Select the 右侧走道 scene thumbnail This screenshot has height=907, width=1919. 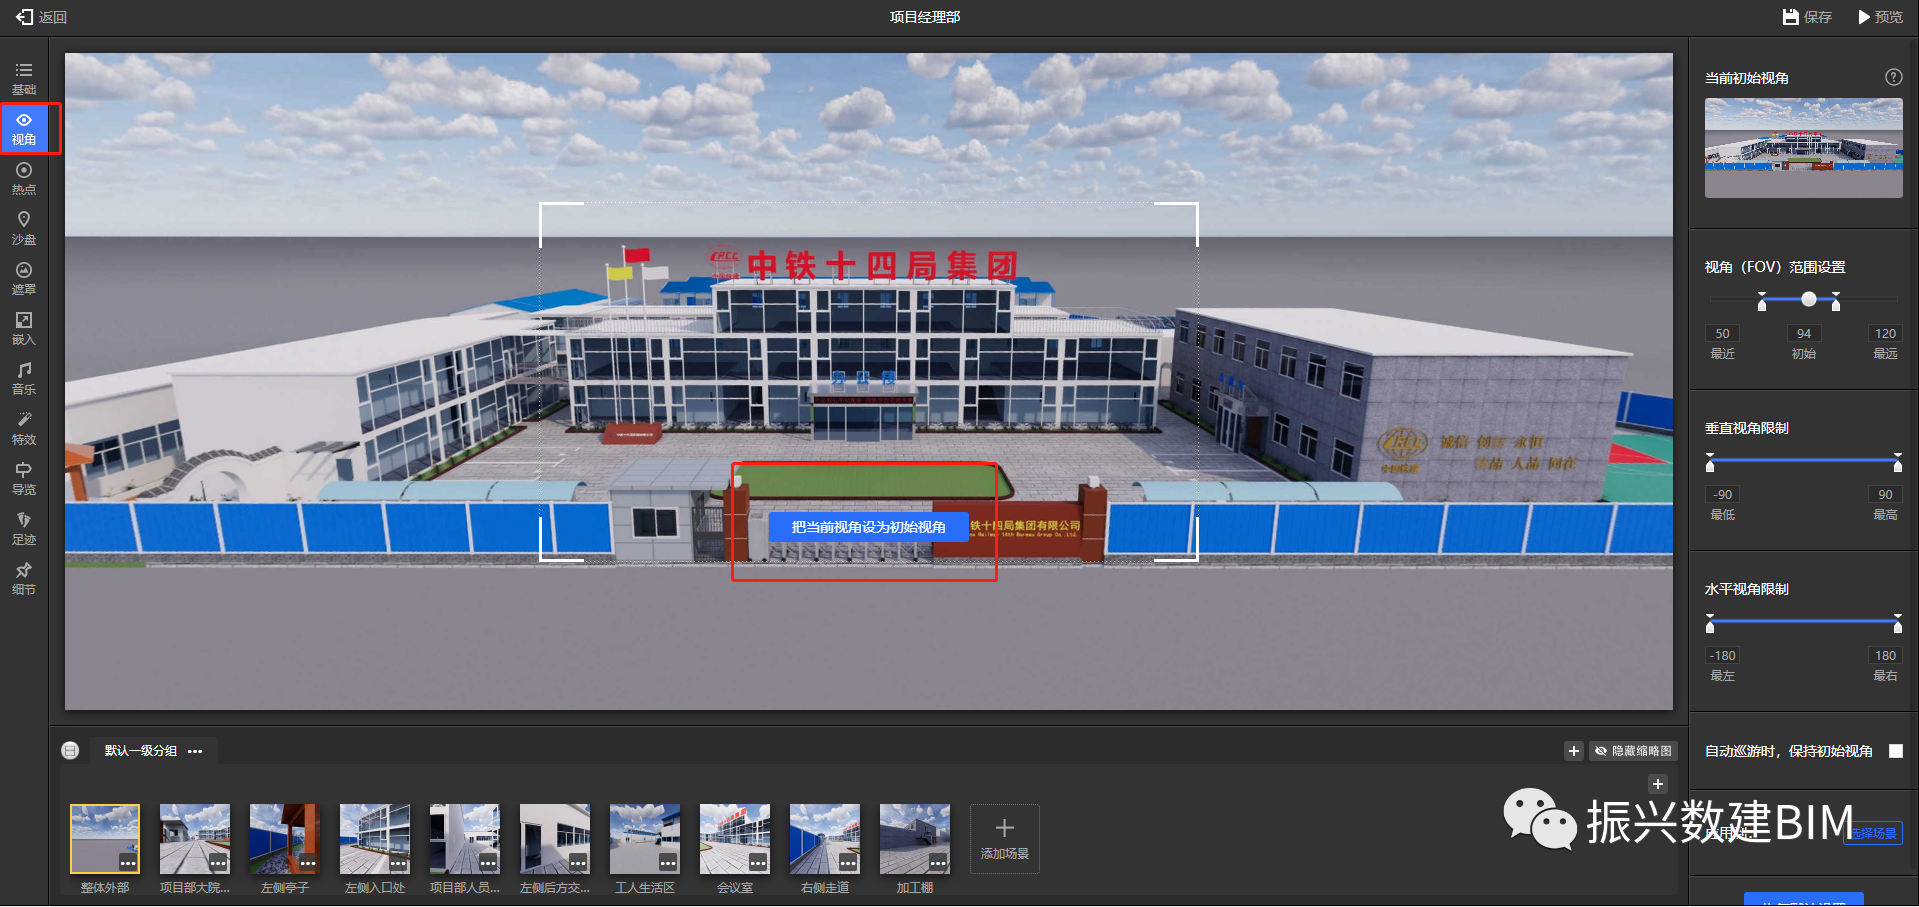point(825,838)
